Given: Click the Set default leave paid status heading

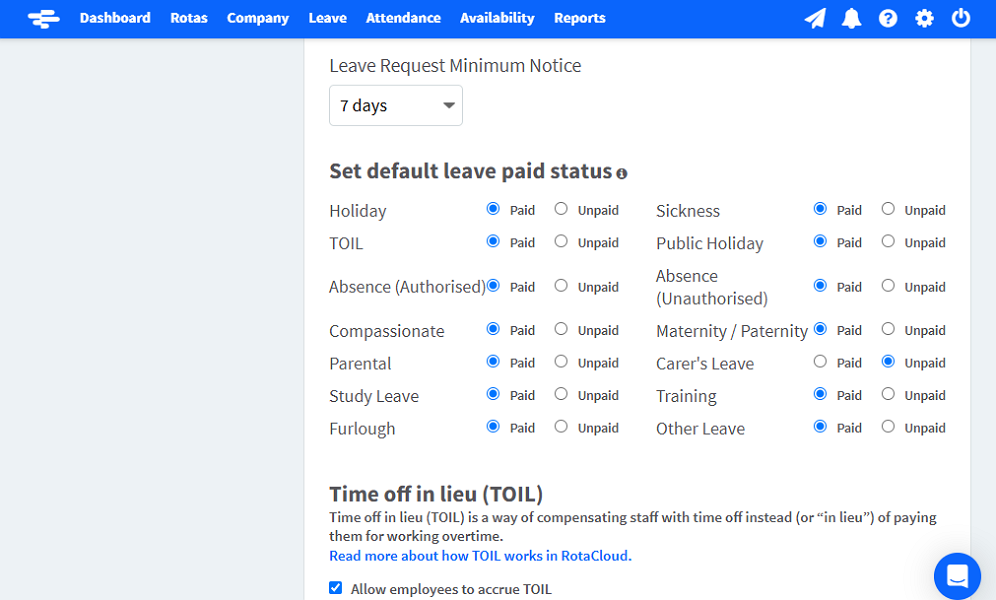Looking at the screenshot, I should point(471,171).
